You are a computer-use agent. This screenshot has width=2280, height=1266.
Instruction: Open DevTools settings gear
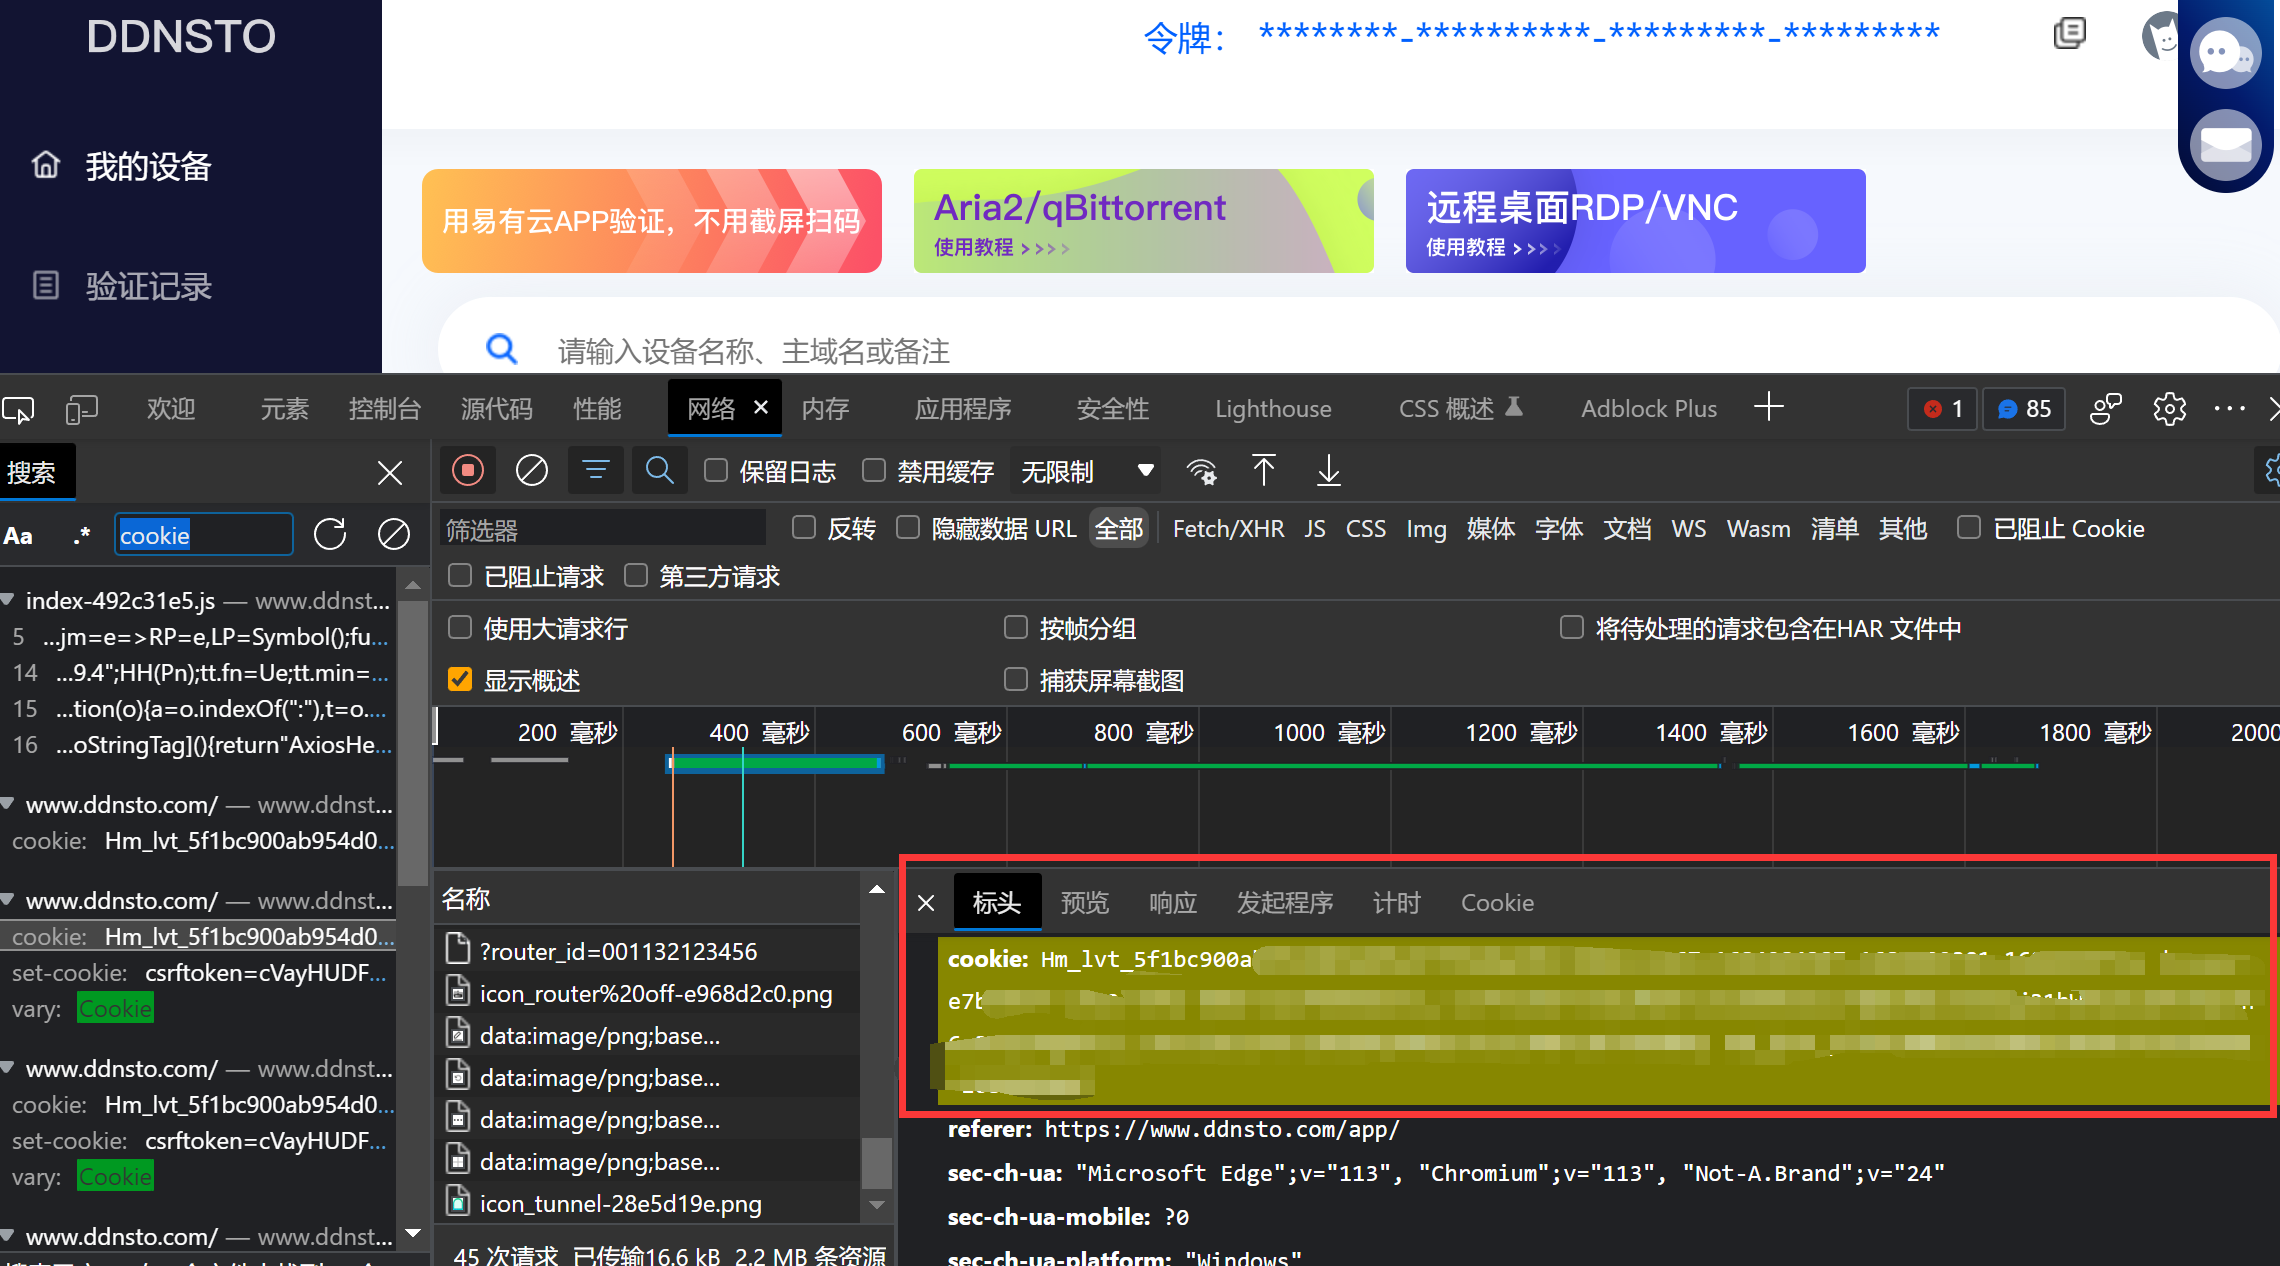[2169, 409]
